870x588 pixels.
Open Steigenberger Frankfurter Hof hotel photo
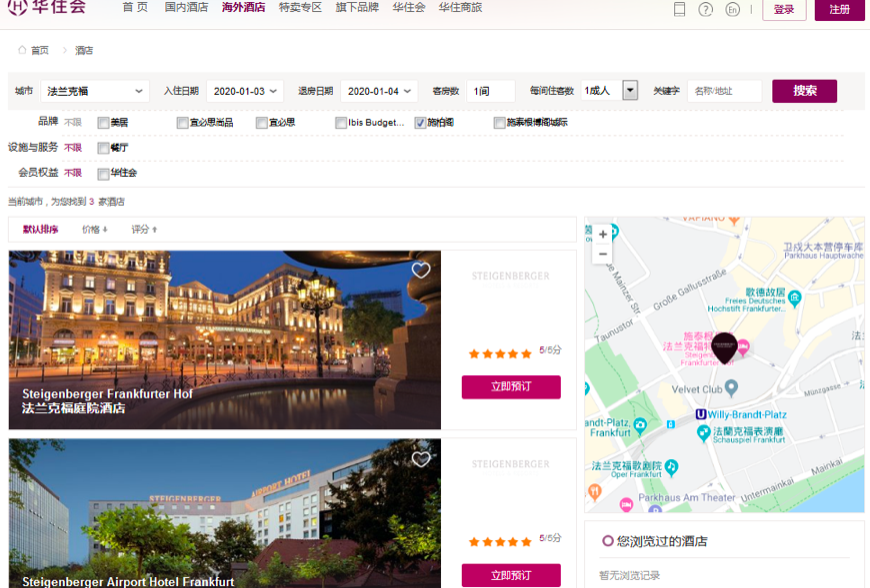point(225,340)
